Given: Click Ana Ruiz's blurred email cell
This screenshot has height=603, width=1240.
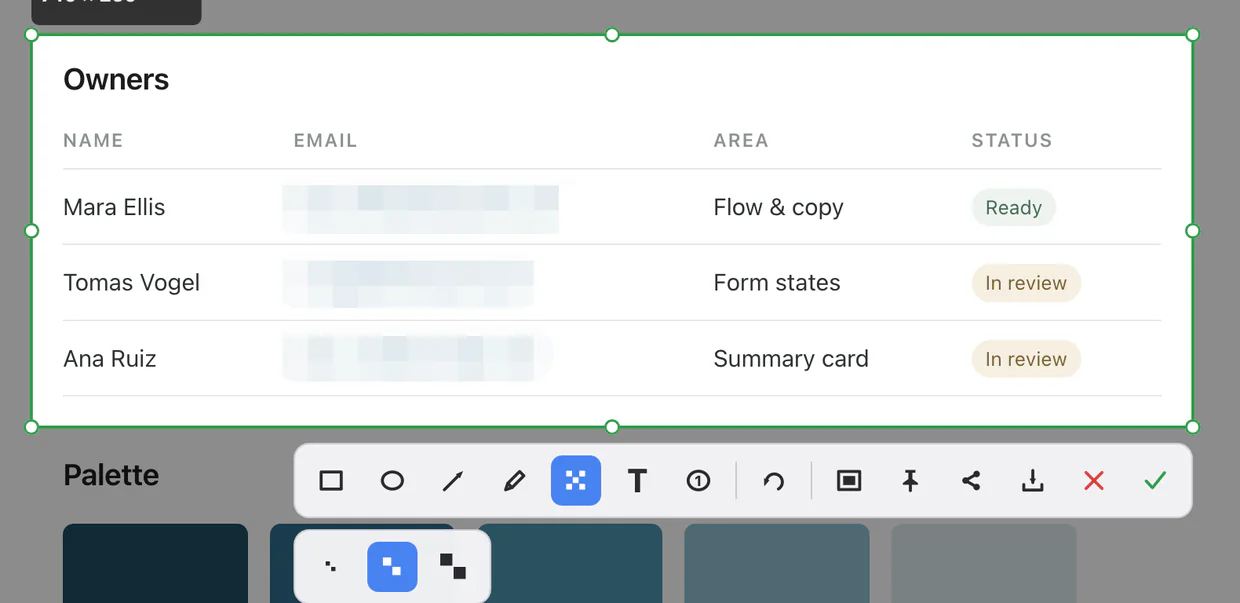Looking at the screenshot, I should pos(418,359).
